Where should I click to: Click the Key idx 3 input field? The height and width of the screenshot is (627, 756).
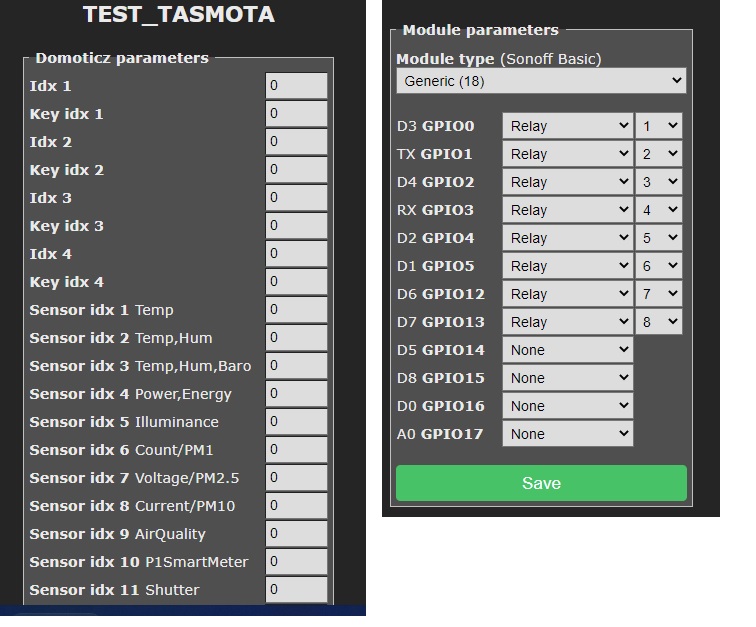pyautogui.click(x=296, y=226)
